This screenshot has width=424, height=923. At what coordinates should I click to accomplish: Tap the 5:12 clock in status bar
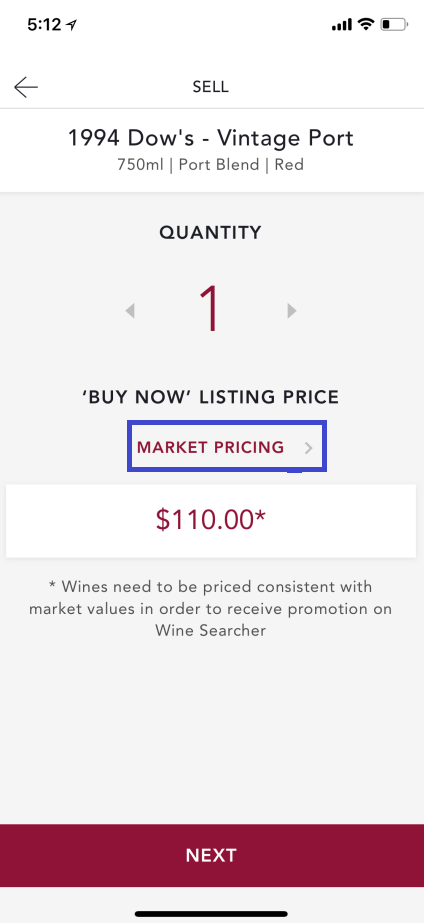(44, 24)
